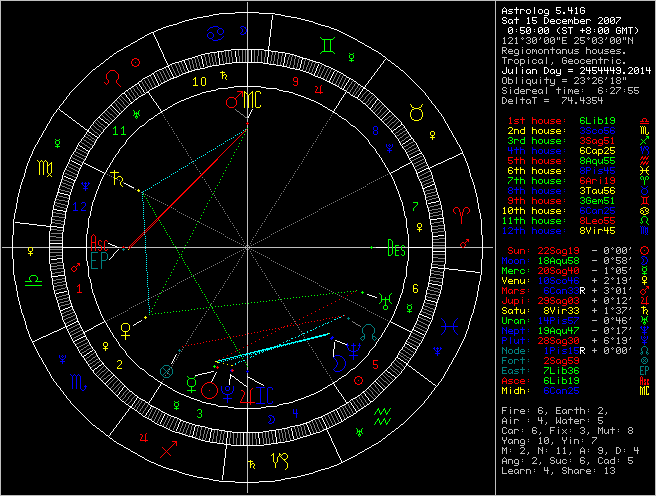Select the Des descendant label in the chart

click(x=396, y=245)
